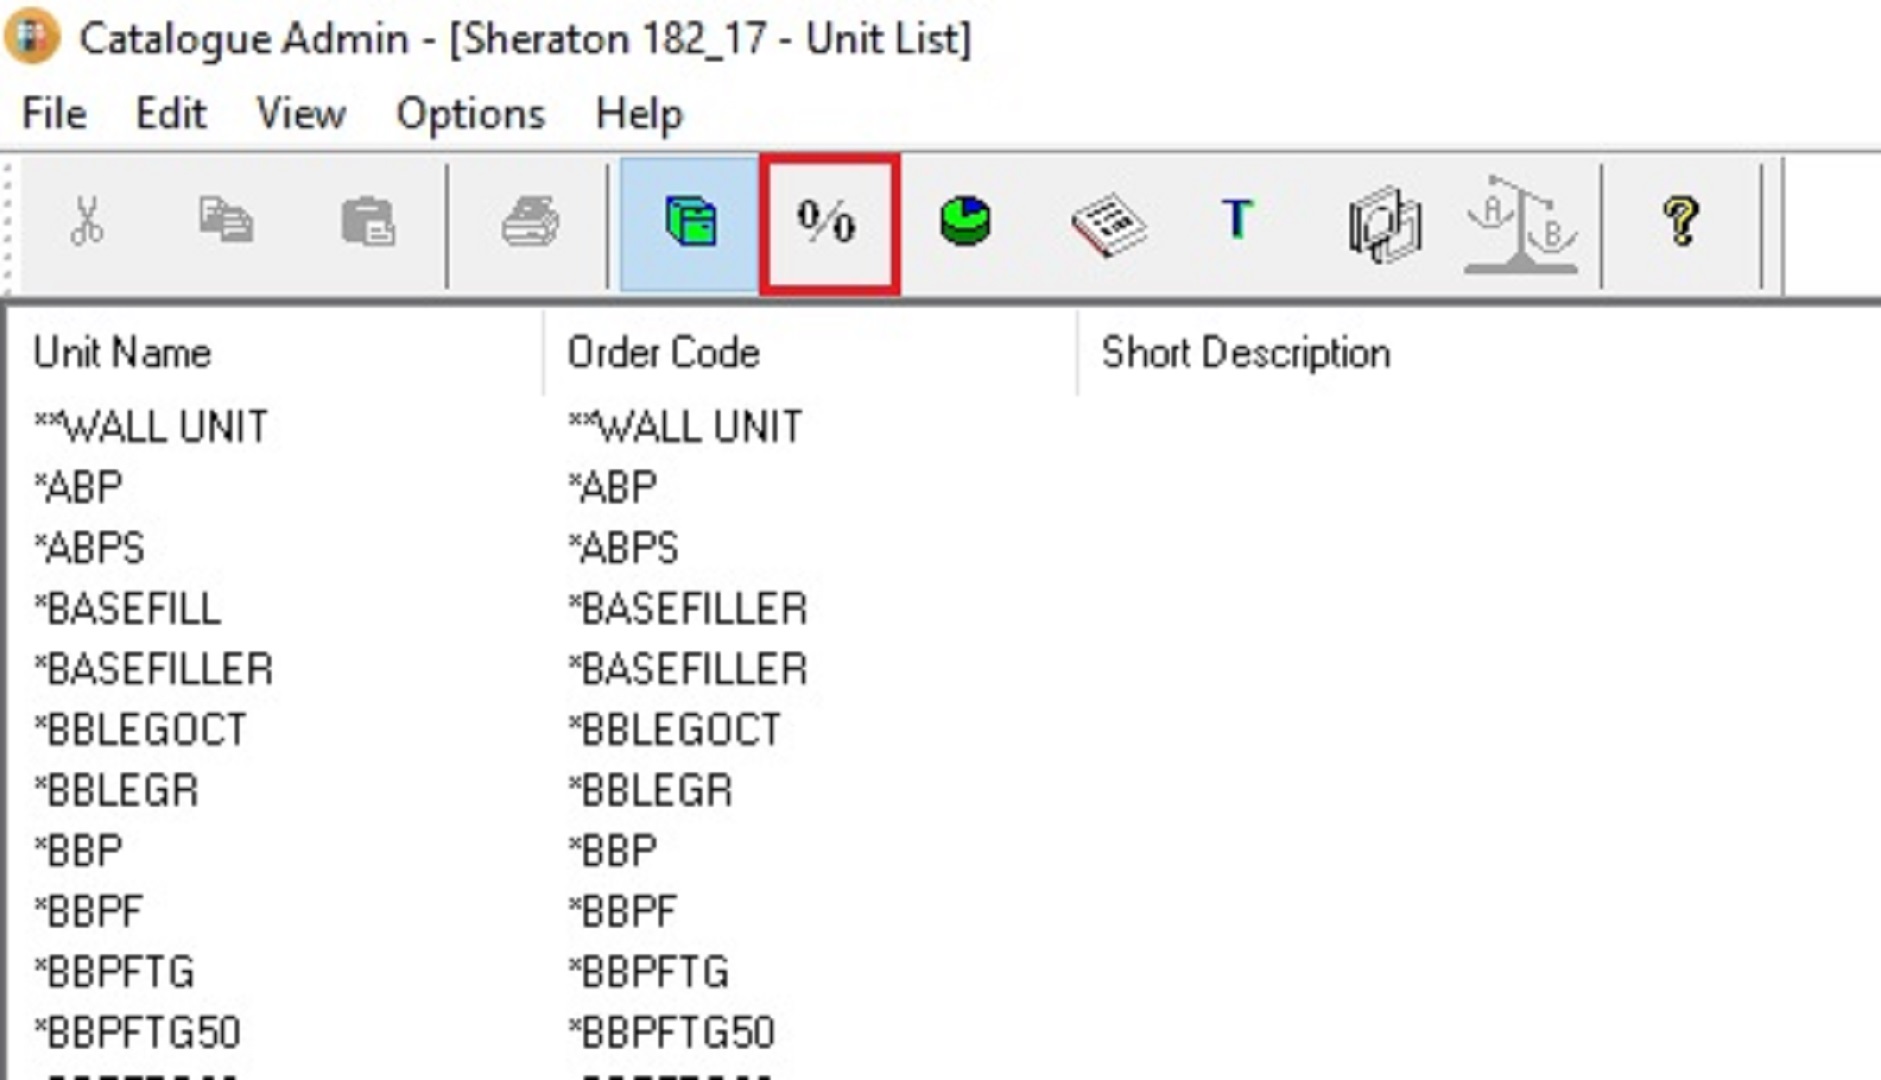1881x1080 pixels.
Task: Select the **WALL UNIT unit name row
Action: tap(151, 427)
